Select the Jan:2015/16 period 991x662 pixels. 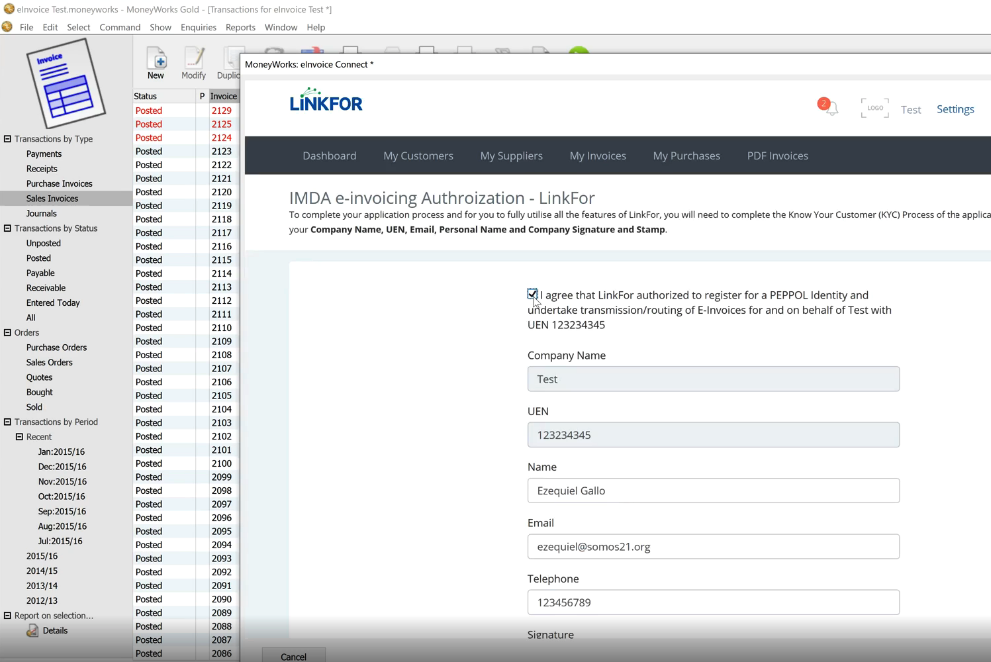click(61, 452)
